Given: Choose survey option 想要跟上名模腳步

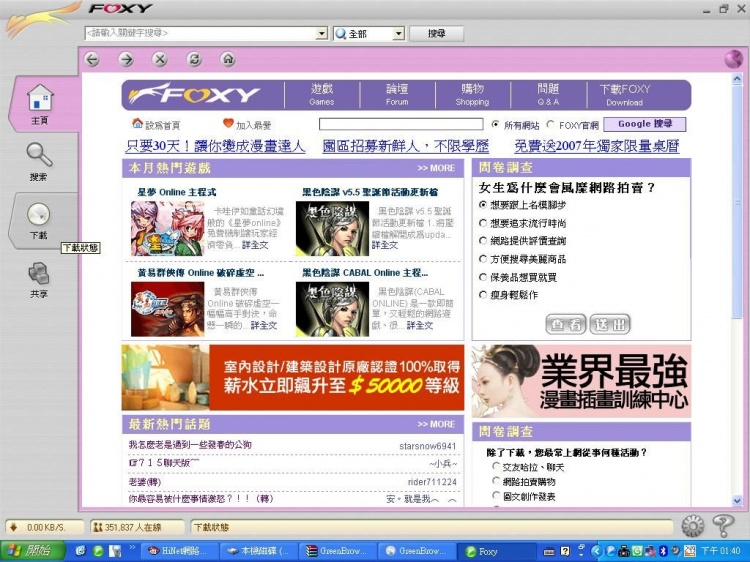Looking at the screenshot, I should point(484,205).
